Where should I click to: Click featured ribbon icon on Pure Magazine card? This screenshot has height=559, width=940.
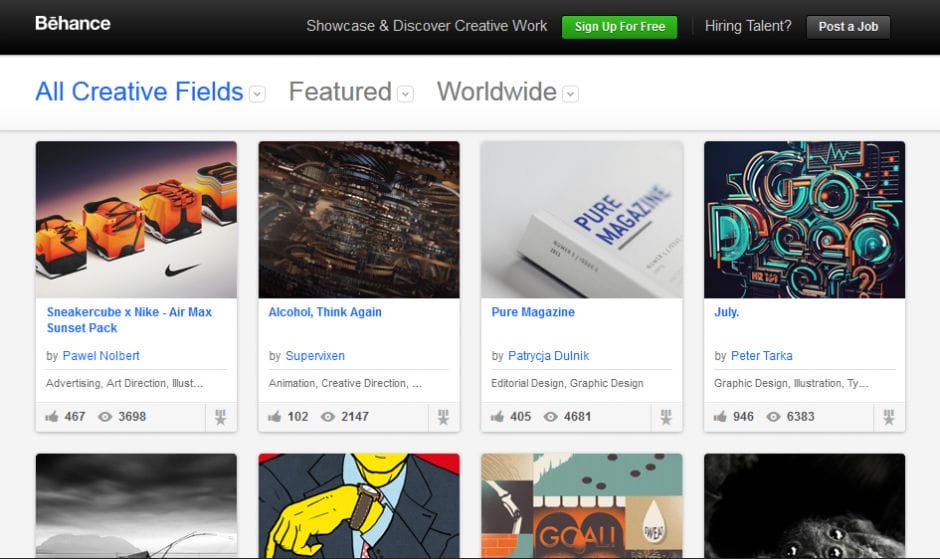click(666, 417)
